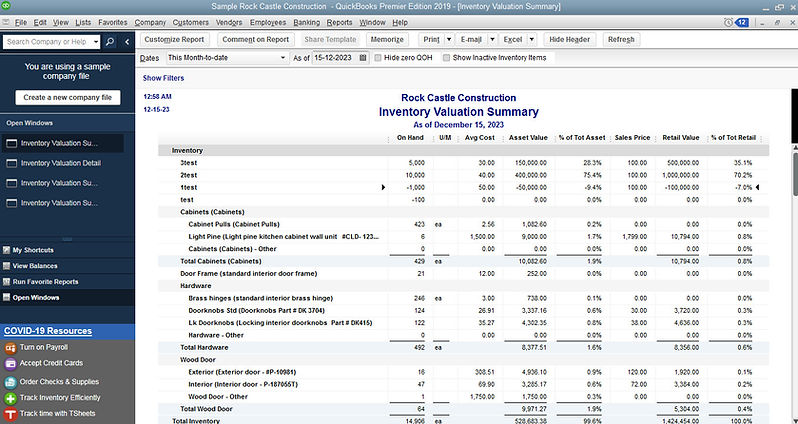Image resolution: width=798 pixels, height=424 pixels.
Task: Open the COVID-19 Resources link
Action: click(x=48, y=331)
